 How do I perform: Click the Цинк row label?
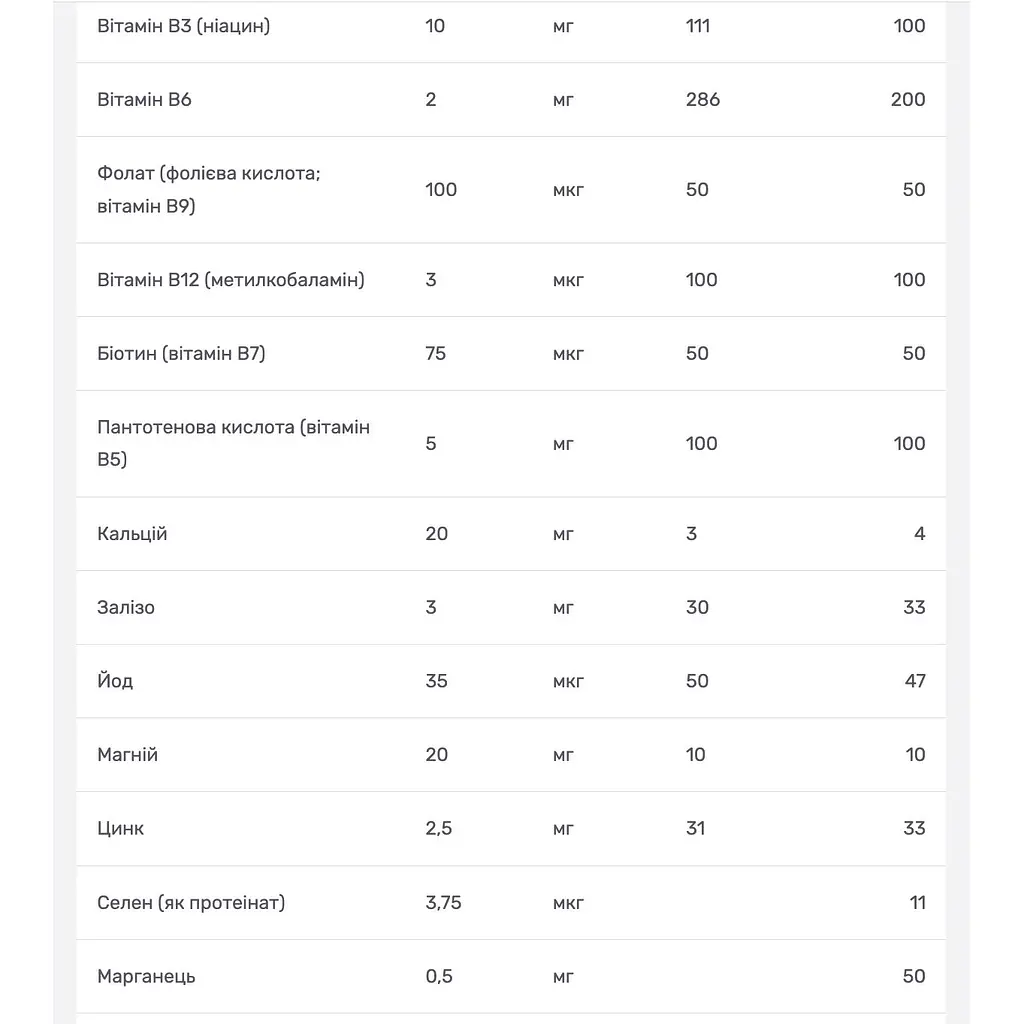120,829
